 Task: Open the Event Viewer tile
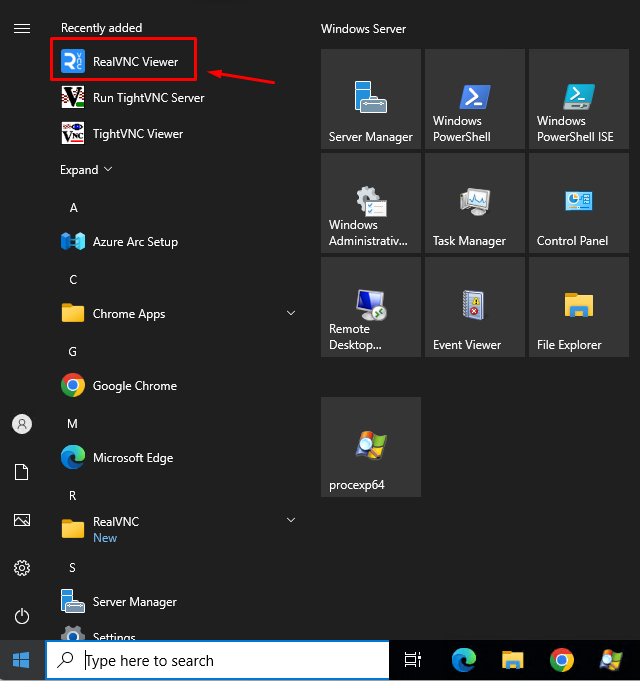[474, 307]
